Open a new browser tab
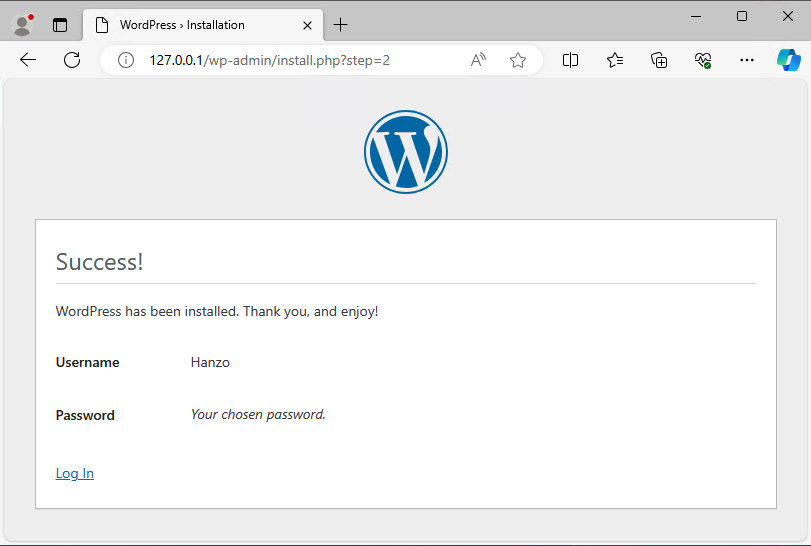 (341, 25)
